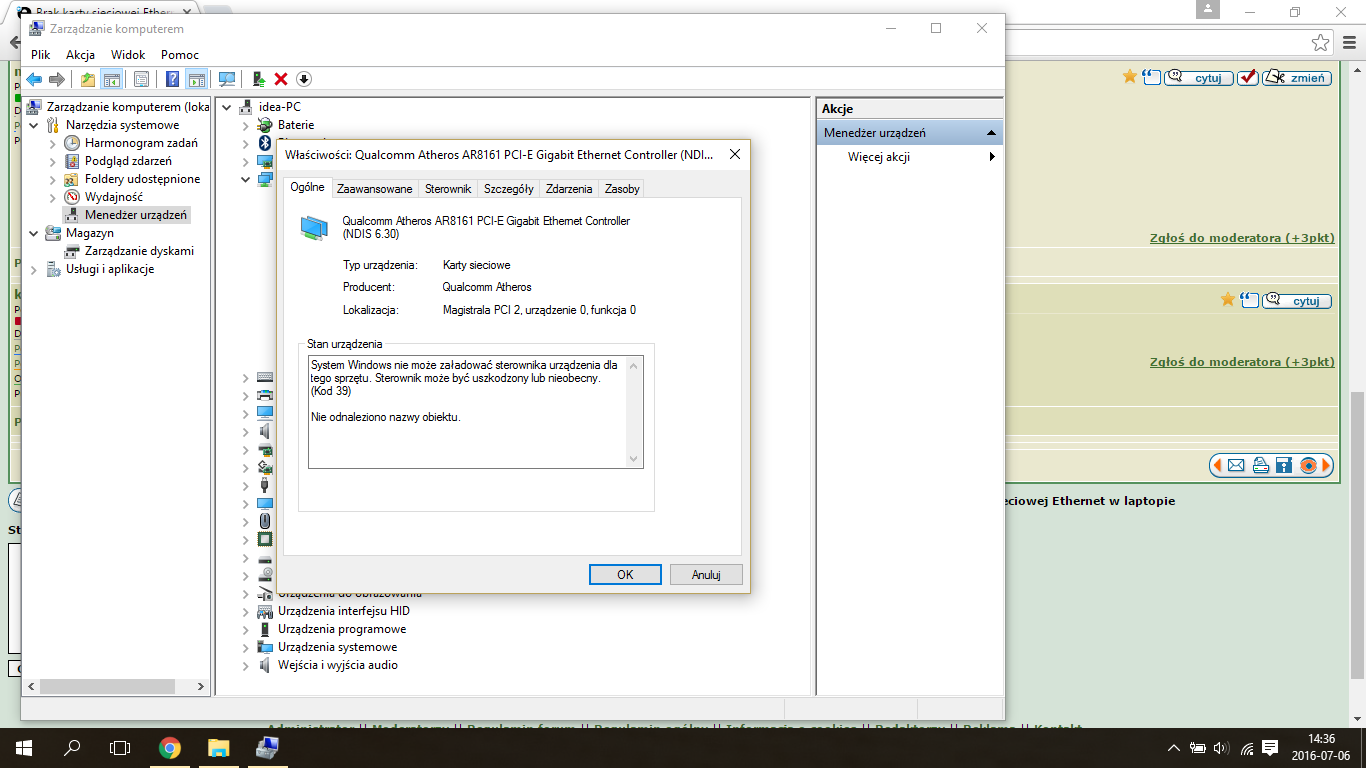1366x768 pixels.
Task: Switch to the Zasoby tab
Action: tap(622, 189)
